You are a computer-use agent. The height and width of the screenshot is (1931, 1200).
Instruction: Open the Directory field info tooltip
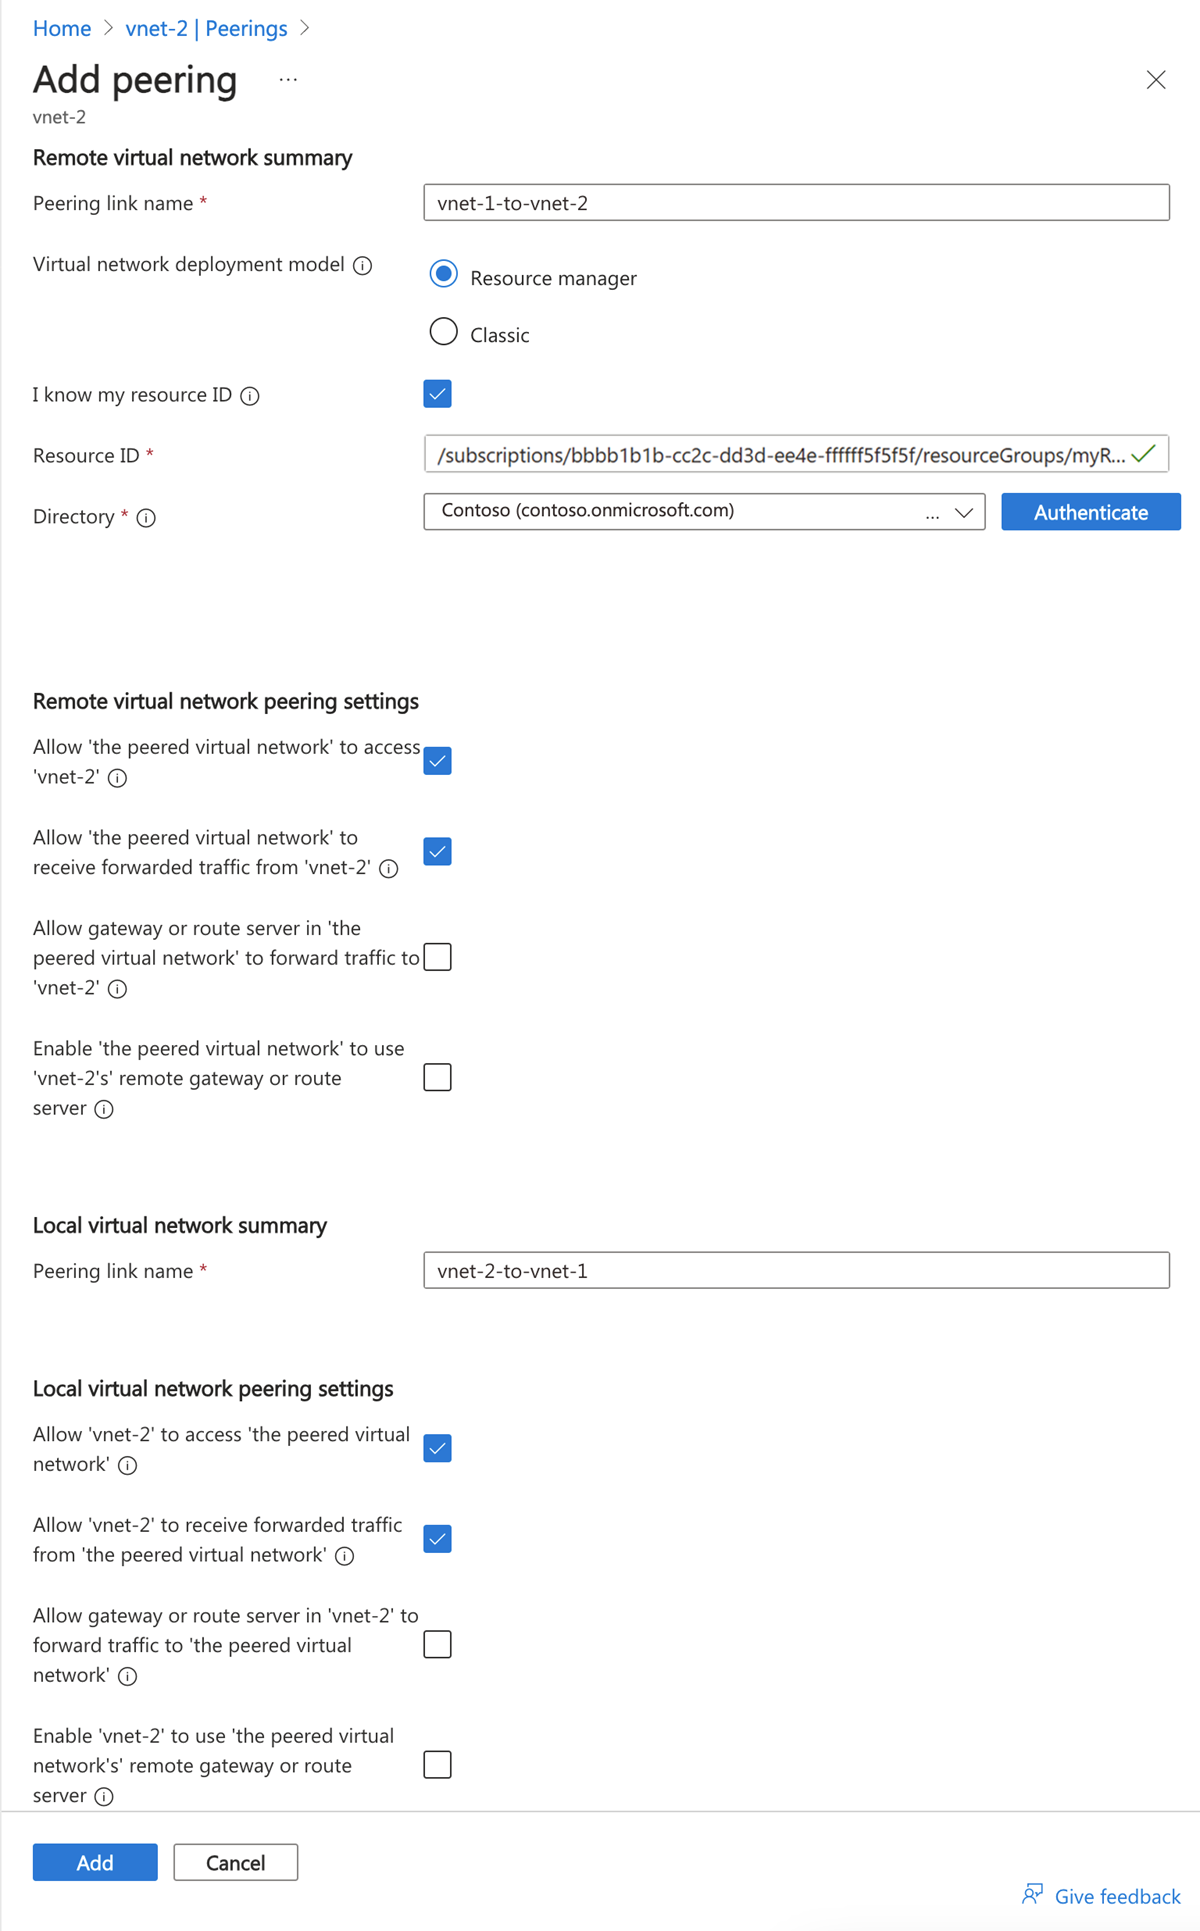[147, 518]
